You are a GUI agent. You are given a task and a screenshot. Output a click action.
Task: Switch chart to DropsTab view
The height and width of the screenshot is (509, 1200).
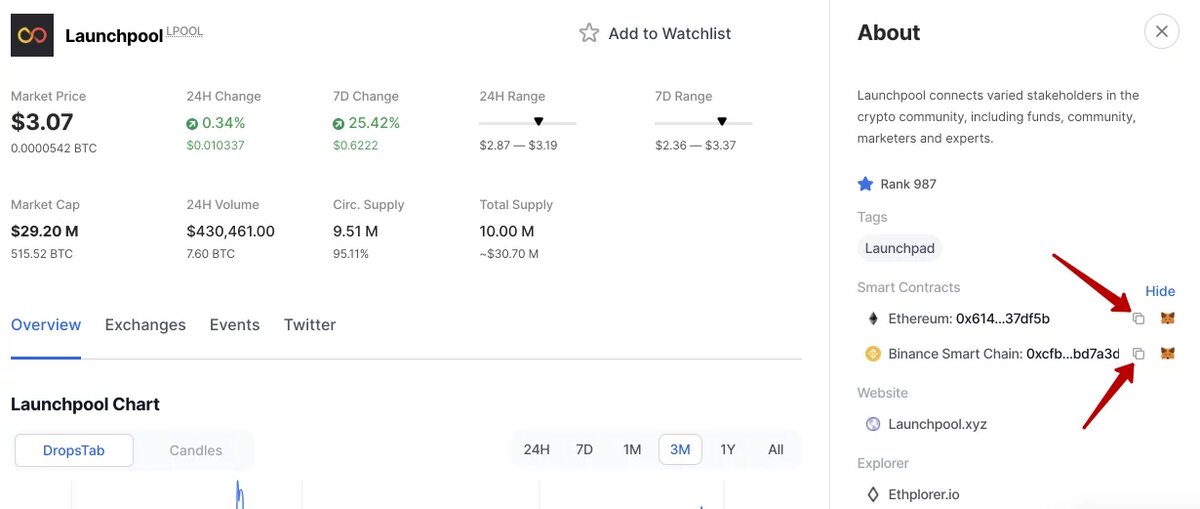[x=74, y=450]
